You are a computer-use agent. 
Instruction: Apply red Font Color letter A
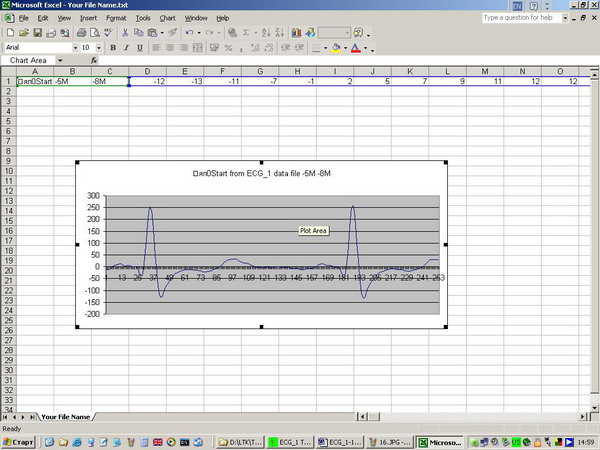pos(355,48)
